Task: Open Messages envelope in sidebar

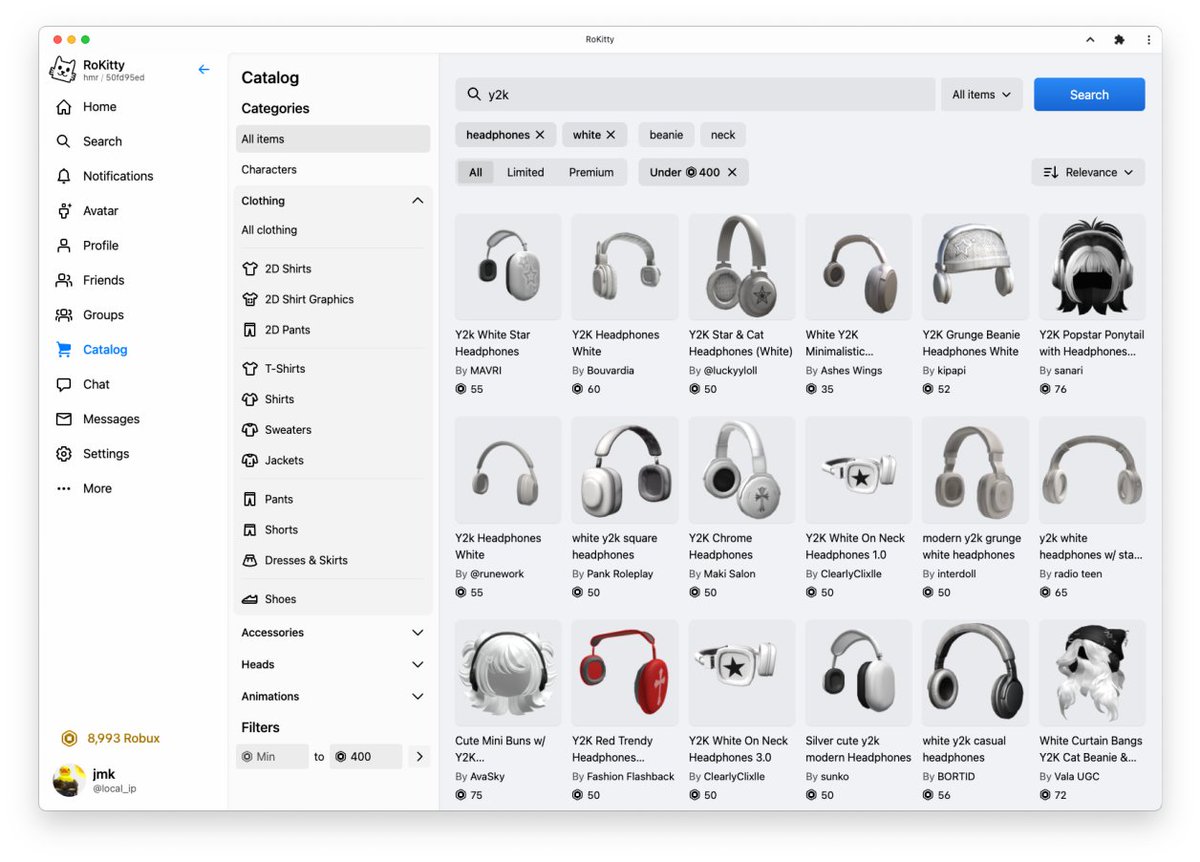Action: click(x=111, y=419)
